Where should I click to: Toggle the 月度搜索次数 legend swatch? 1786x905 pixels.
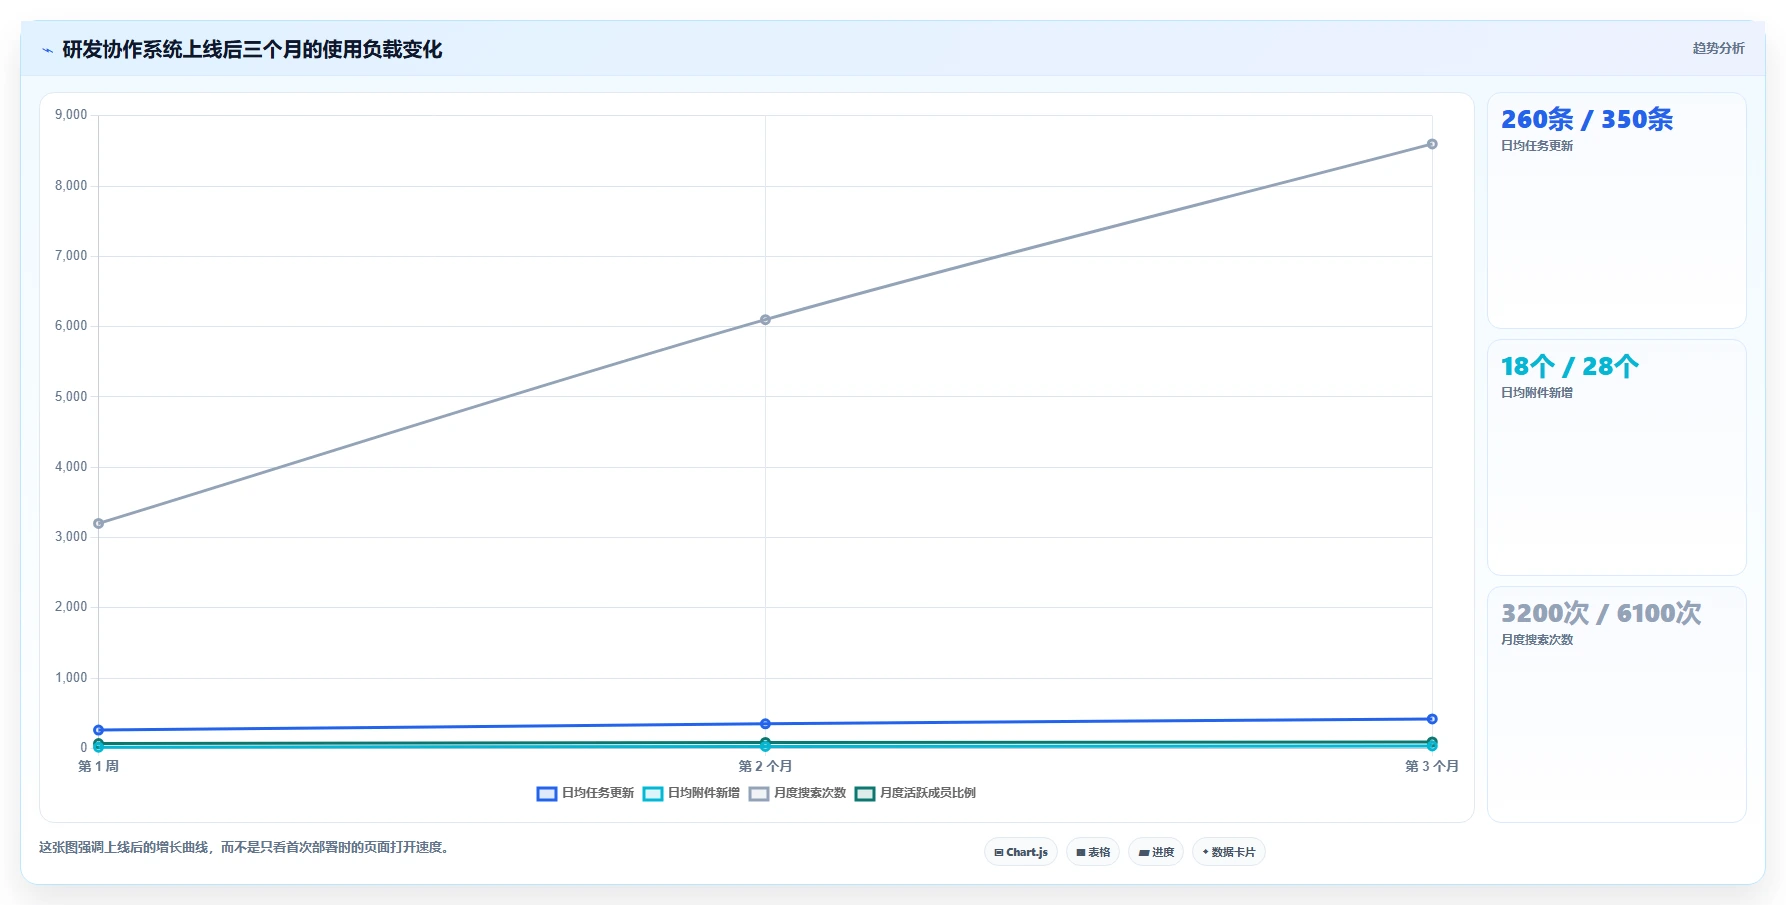pos(759,794)
